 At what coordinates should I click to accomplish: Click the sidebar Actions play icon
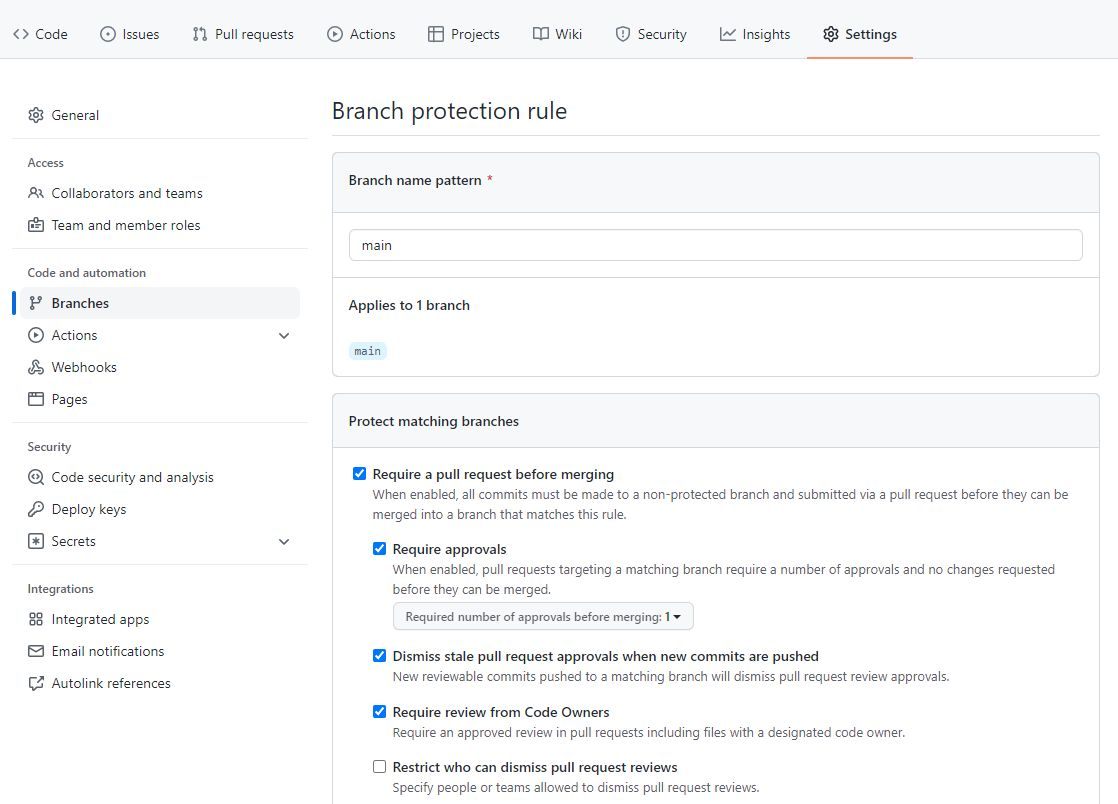coord(36,335)
